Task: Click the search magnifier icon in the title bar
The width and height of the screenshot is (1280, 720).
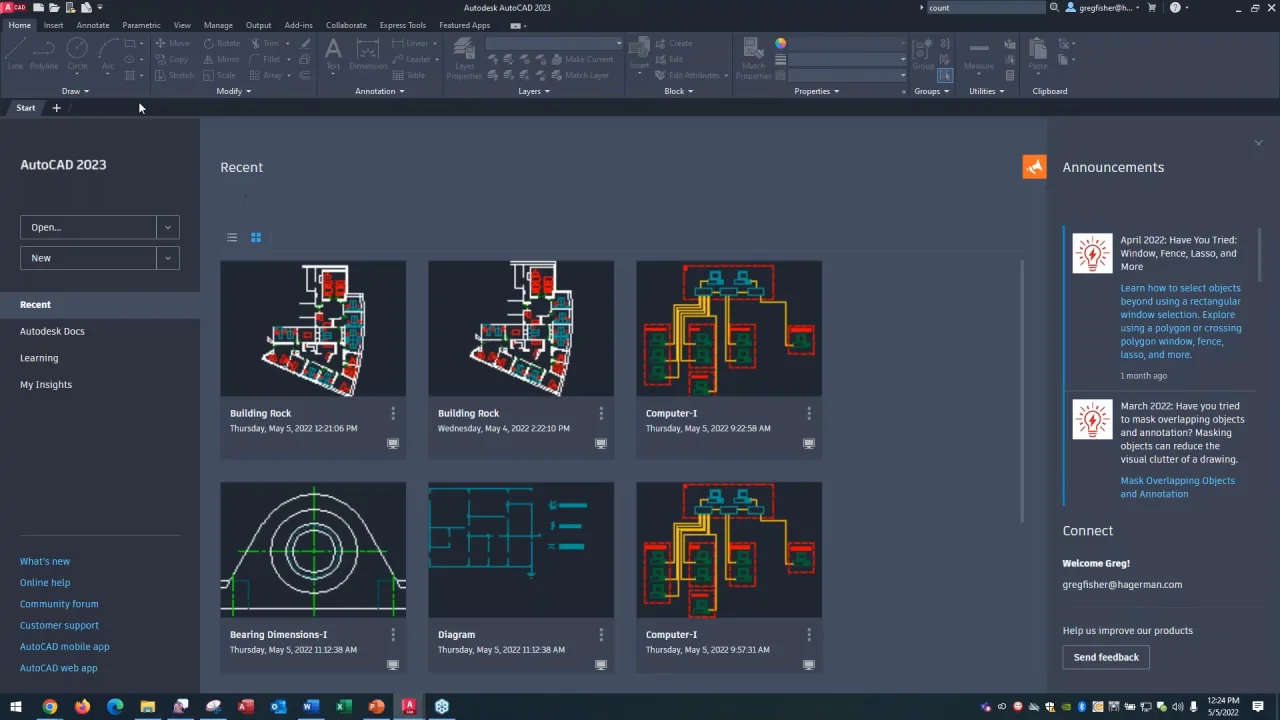Action: pyautogui.click(x=1054, y=7)
